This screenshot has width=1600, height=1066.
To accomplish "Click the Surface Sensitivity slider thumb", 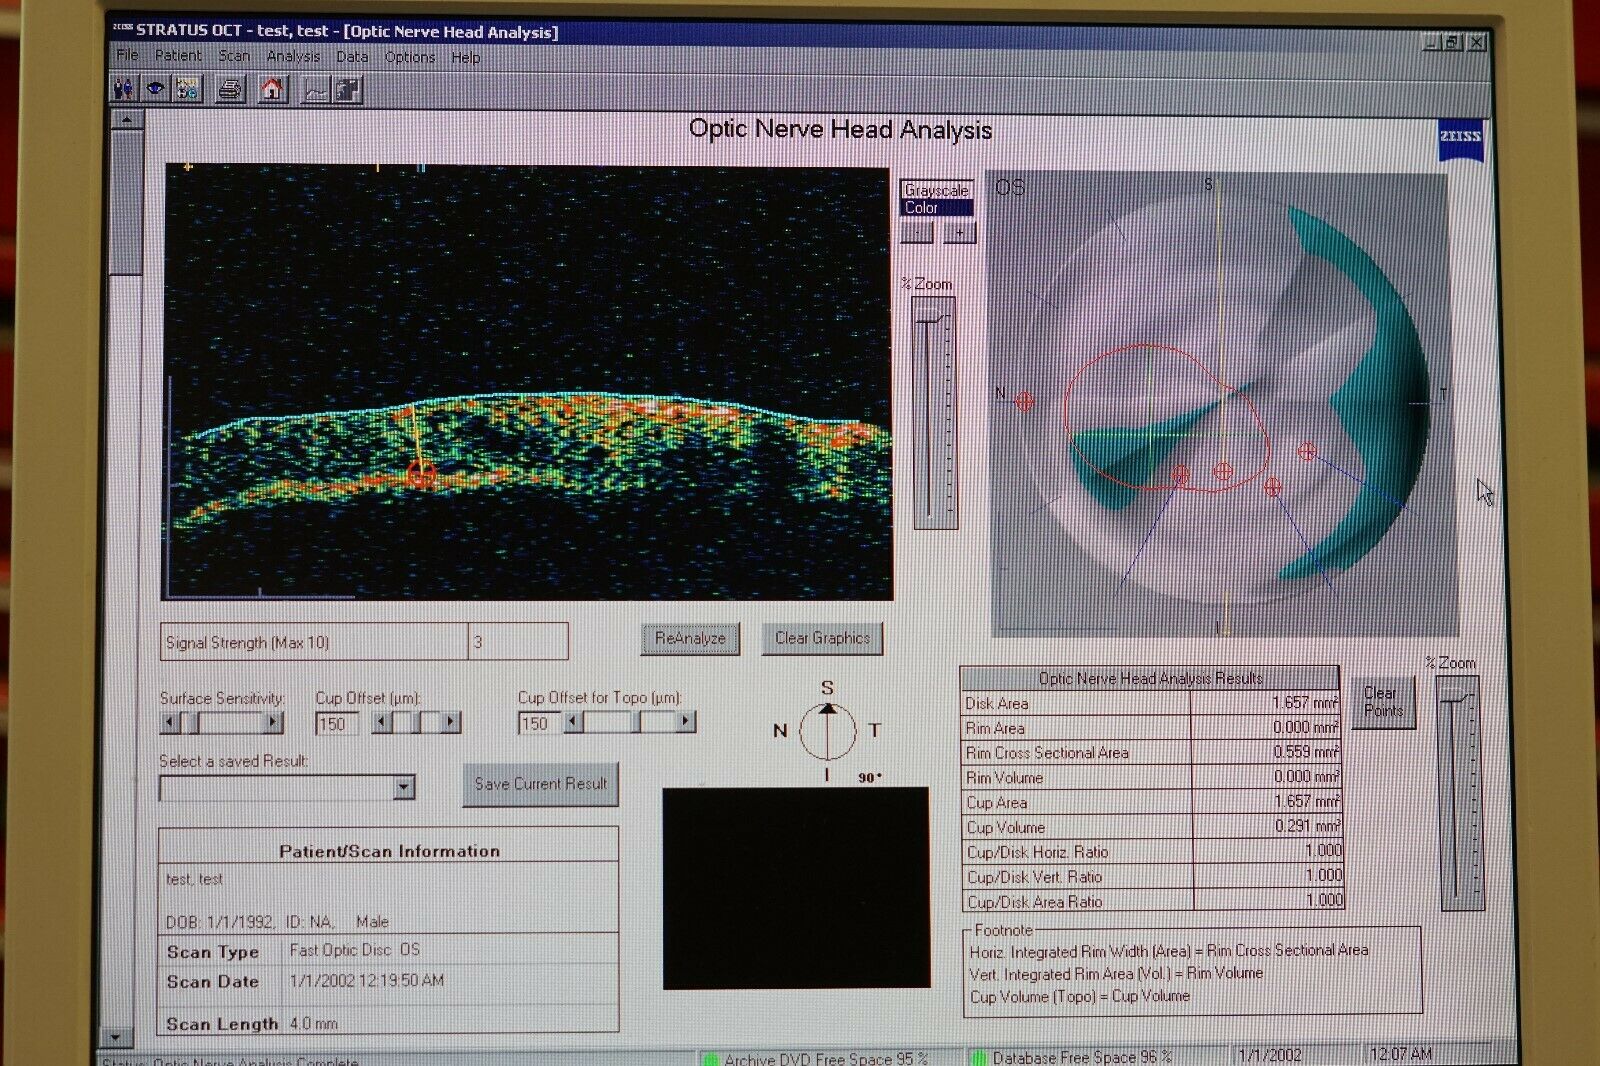I will coord(194,721).
